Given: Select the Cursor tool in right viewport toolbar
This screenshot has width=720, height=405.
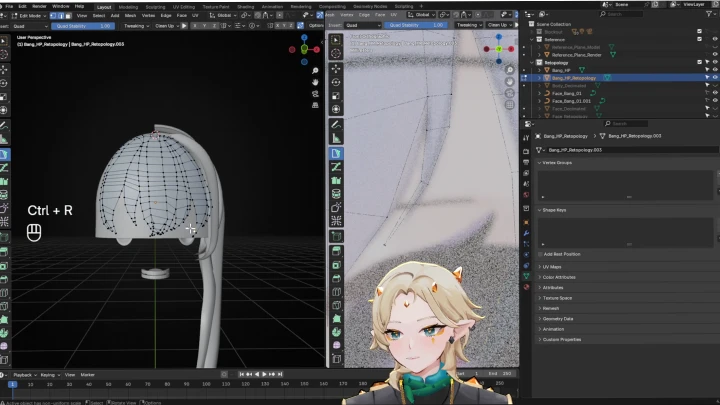Looking at the screenshot, I should pos(336,53).
